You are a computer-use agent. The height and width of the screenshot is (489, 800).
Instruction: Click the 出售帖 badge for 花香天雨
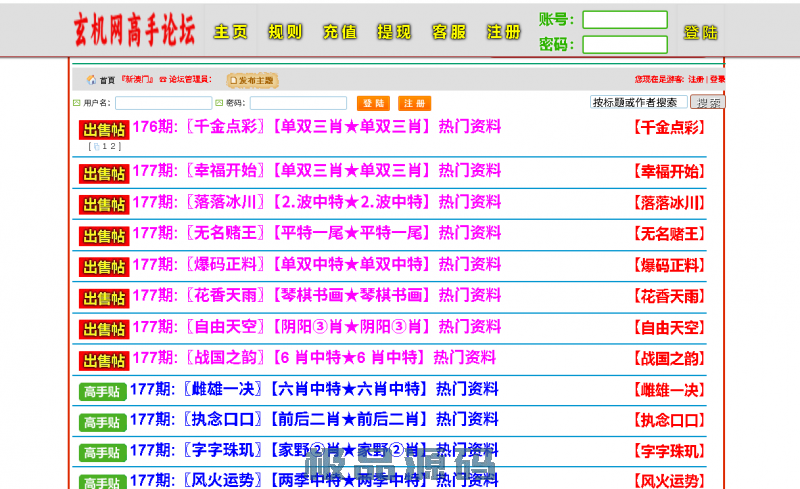[104, 298]
